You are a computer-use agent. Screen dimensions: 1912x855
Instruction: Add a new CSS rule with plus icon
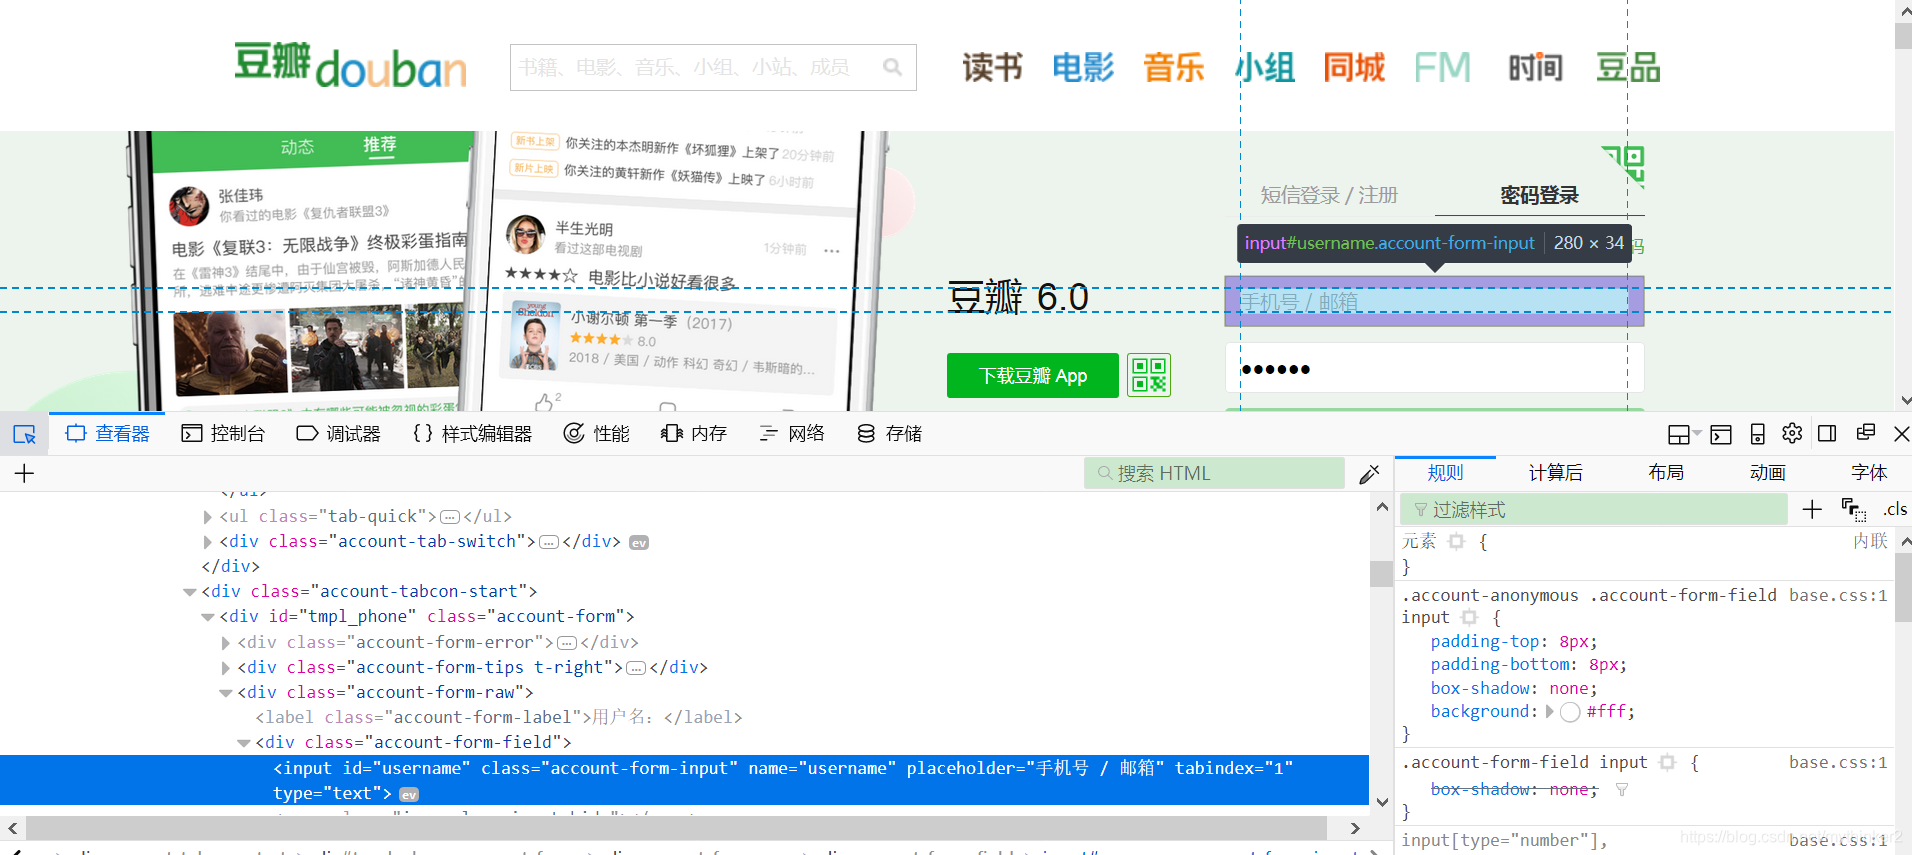tap(1812, 510)
